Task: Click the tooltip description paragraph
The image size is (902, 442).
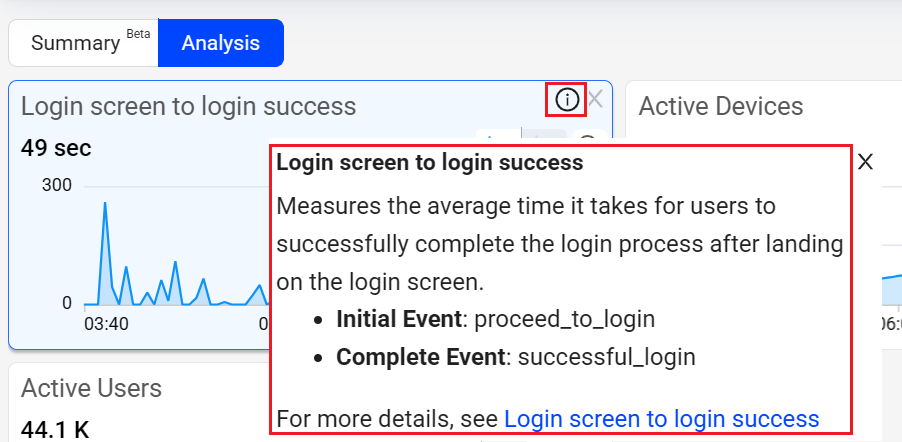Action: (x=560, y=245)
